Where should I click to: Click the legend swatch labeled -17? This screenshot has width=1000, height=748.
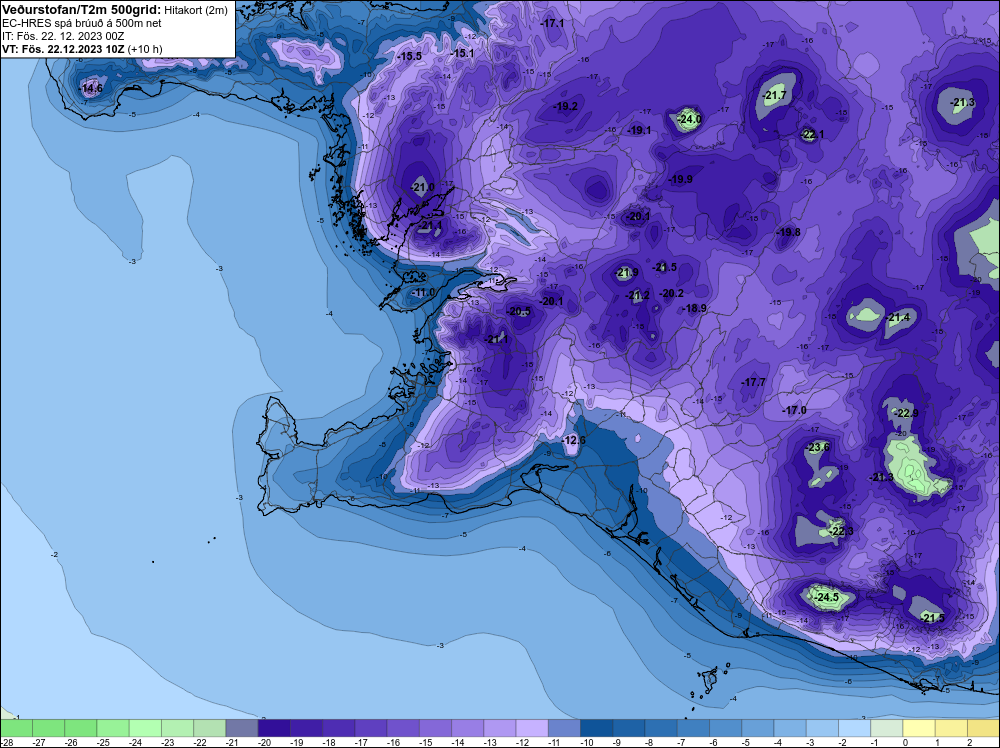[371, 728]
